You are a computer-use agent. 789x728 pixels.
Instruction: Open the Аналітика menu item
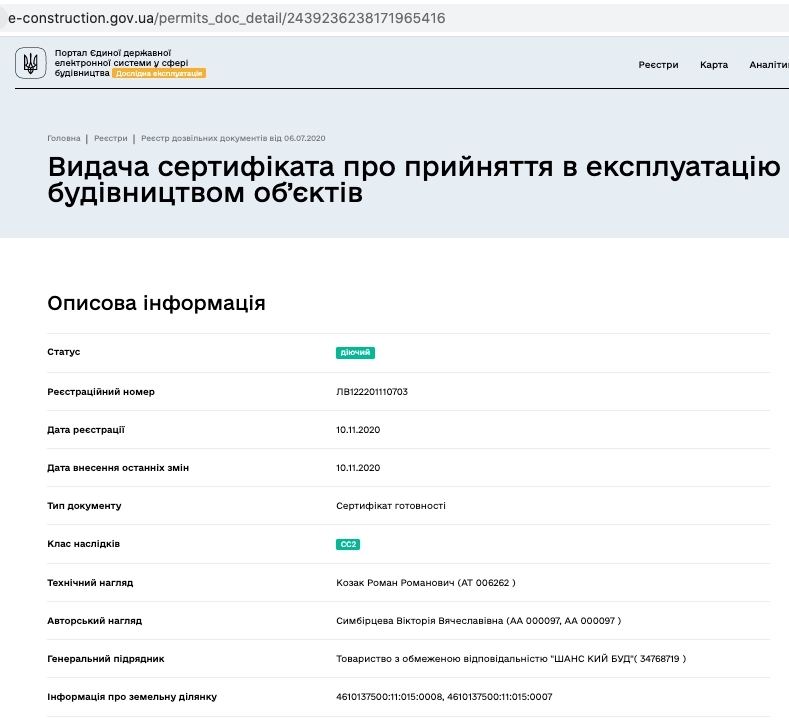[x=769, y=65]
